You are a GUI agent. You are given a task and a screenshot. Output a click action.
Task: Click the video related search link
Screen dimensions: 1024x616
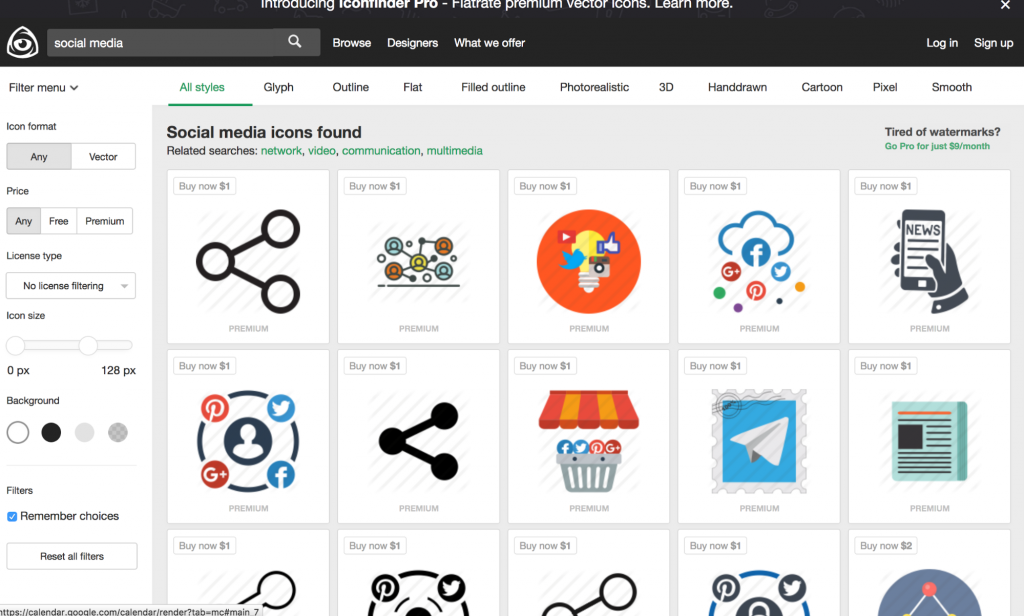(x=321, y=151)
